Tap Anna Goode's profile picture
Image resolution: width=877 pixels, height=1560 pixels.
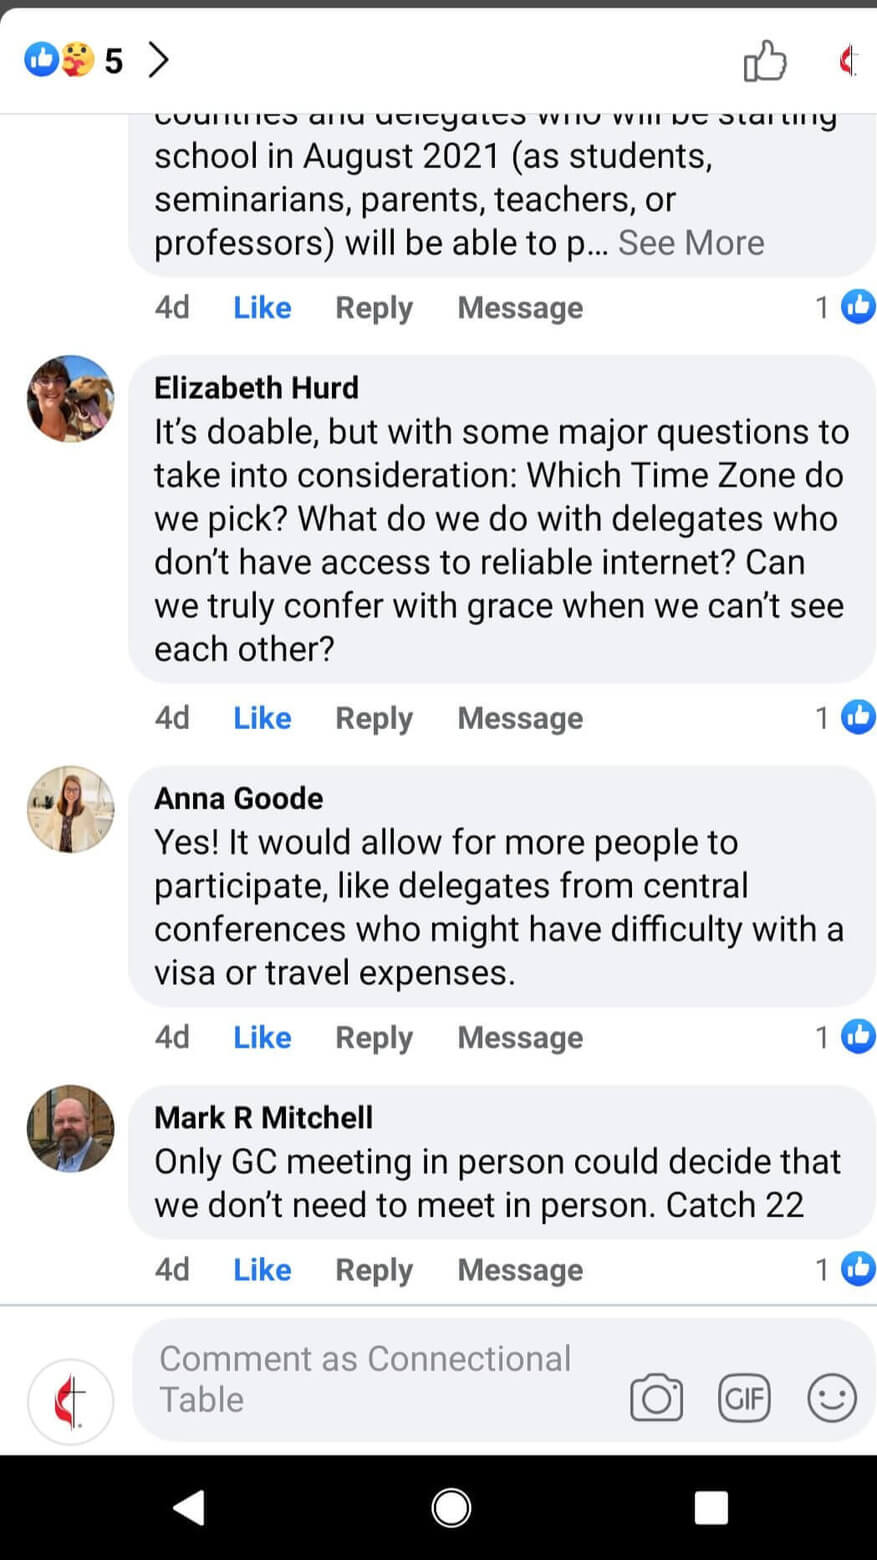point(70,808)
